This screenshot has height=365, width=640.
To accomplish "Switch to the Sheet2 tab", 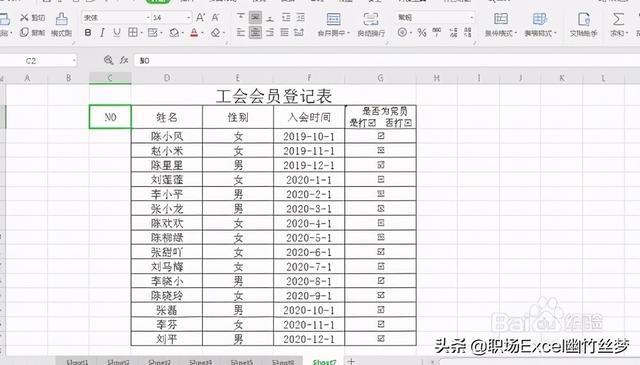I will pyautogui.click(x=118, y=362).
